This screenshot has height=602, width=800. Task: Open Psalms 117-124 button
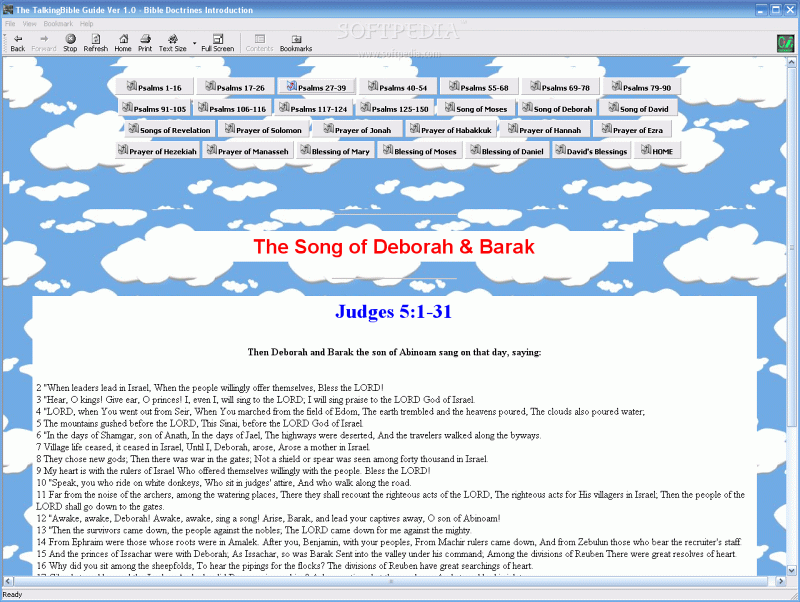point(313,108)
